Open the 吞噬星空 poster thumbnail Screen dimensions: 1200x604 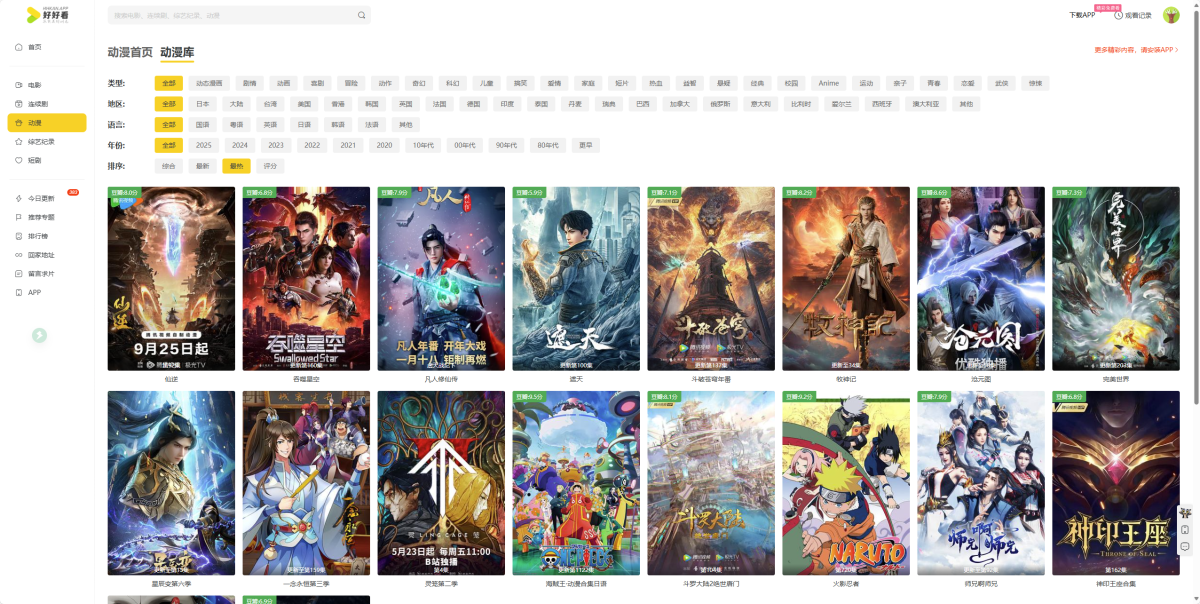306,279
